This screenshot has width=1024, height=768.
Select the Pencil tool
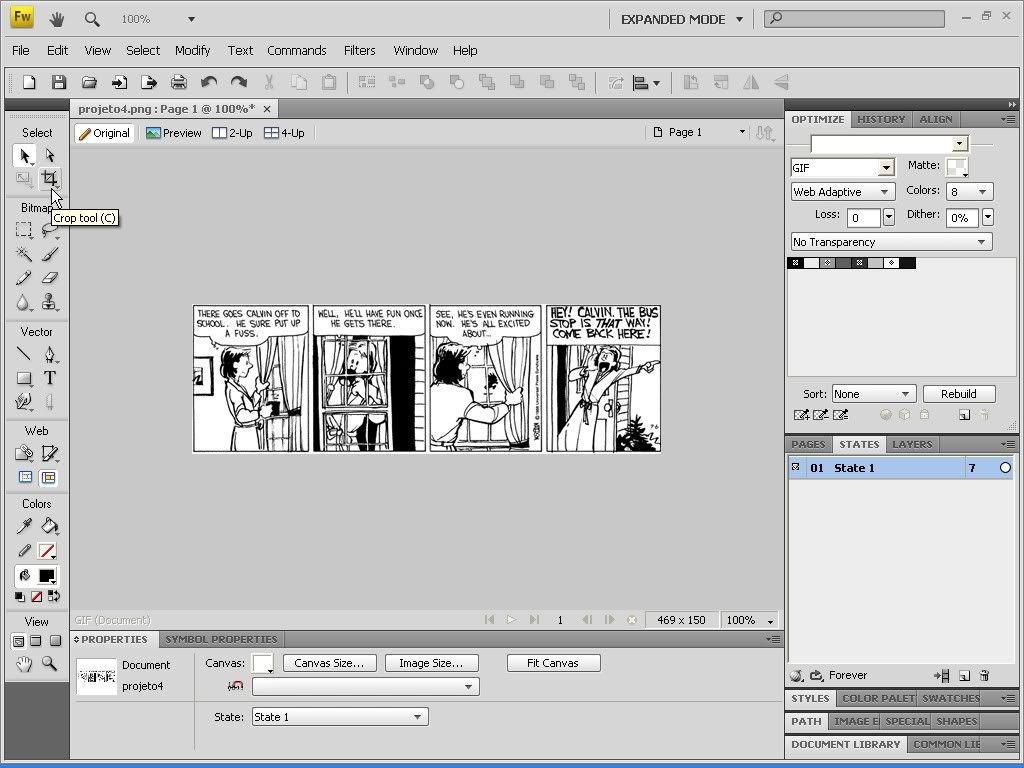click(x=24, y=278)
